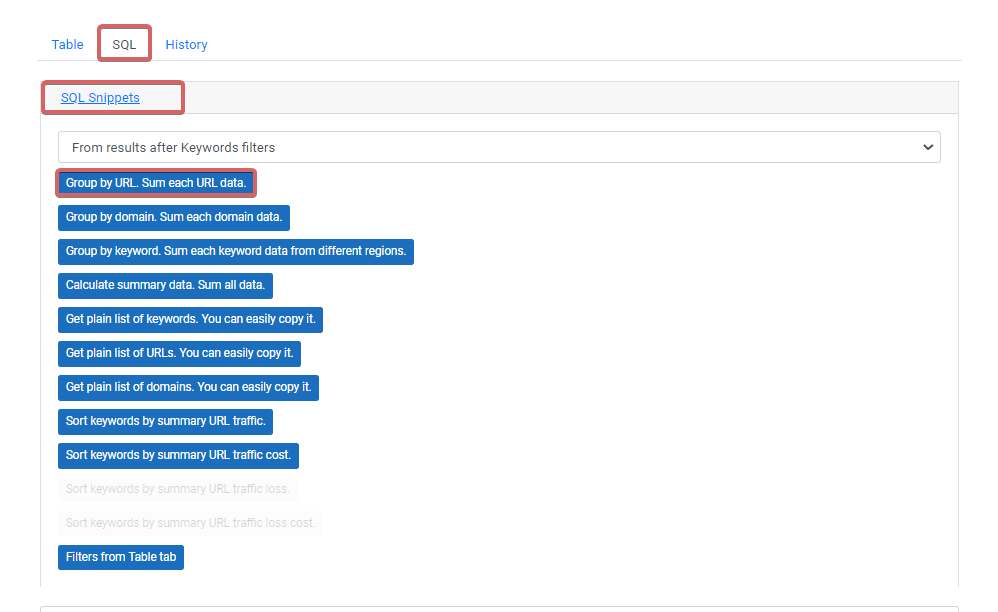Image resolution: width=998 pixels, height=612 pixels.
Task: Open the History tab
Action: [186, 45]
